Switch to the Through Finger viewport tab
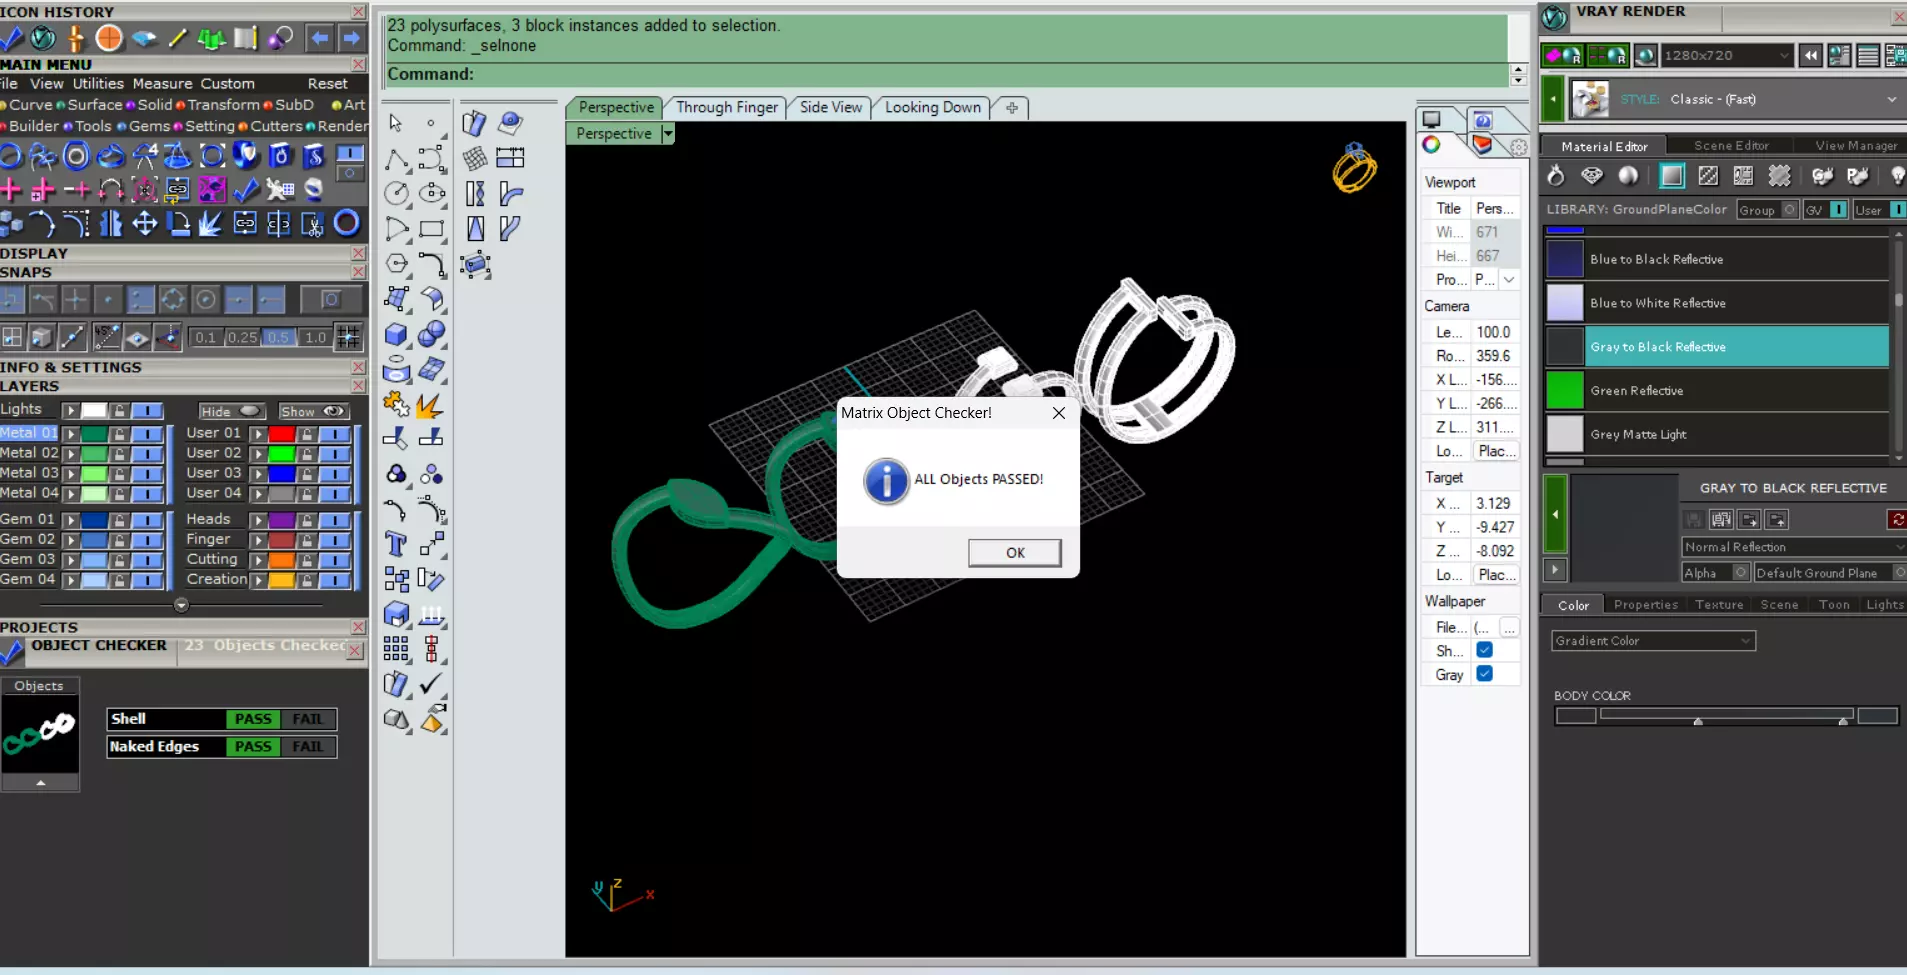The image size is (1907, 975). pyautogui.click(x=727, y=108)
